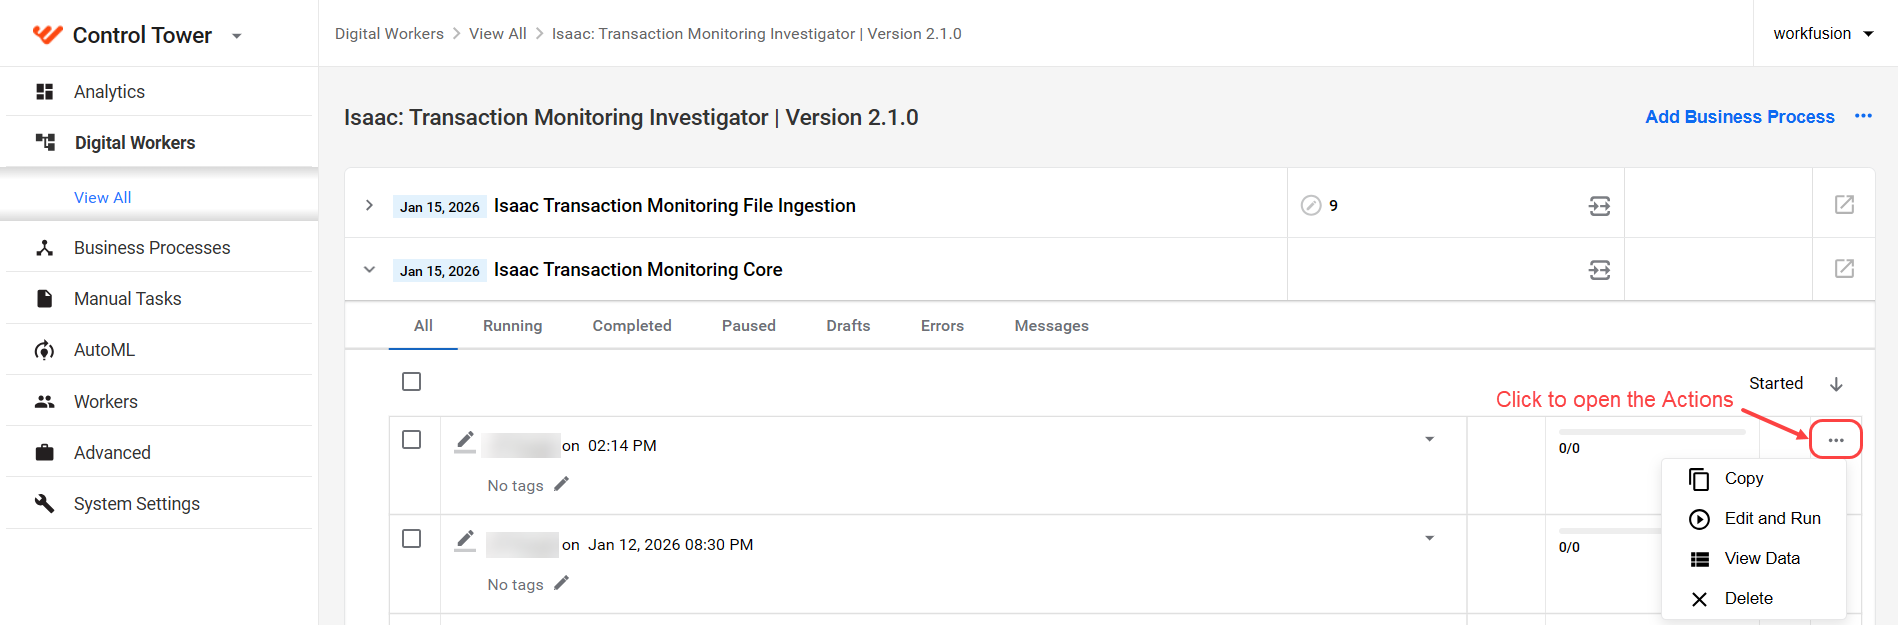1898x625 pixels.
Task: Click Digital Workers breadcrumb link
Action: [x=389, y=34]
